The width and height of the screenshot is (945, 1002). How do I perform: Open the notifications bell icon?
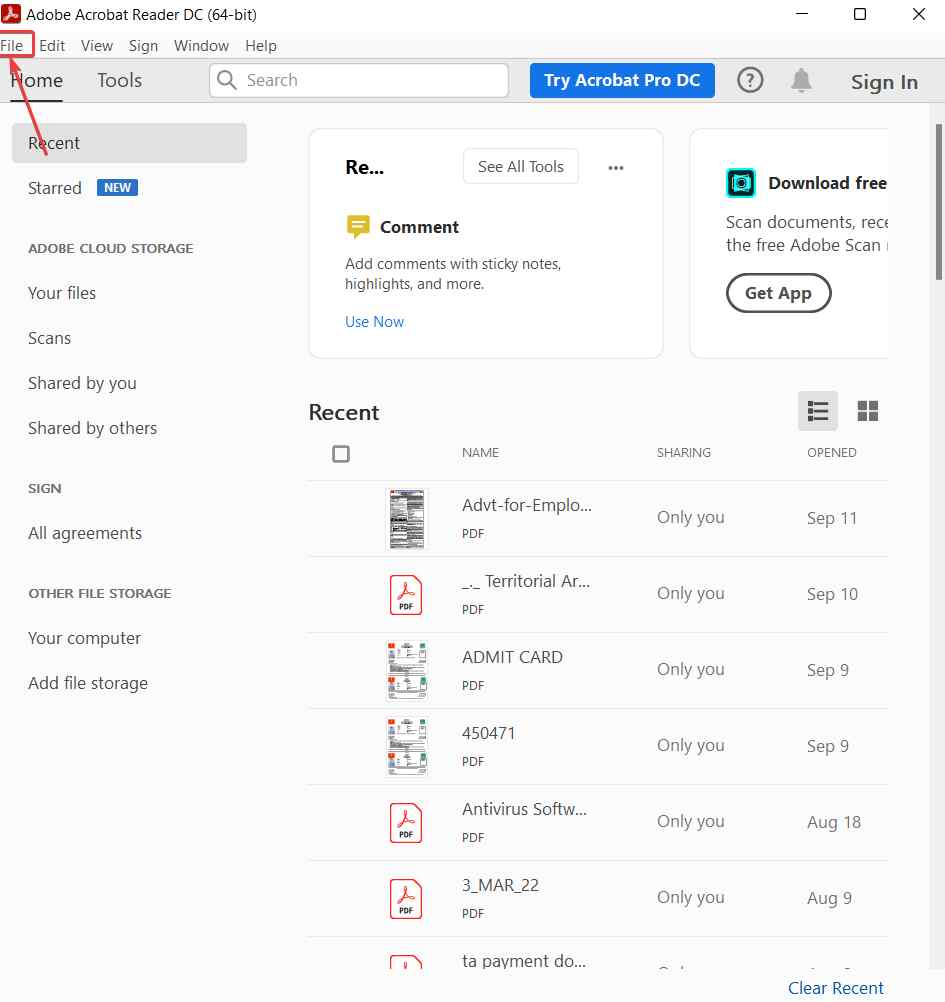coord(801,81)
